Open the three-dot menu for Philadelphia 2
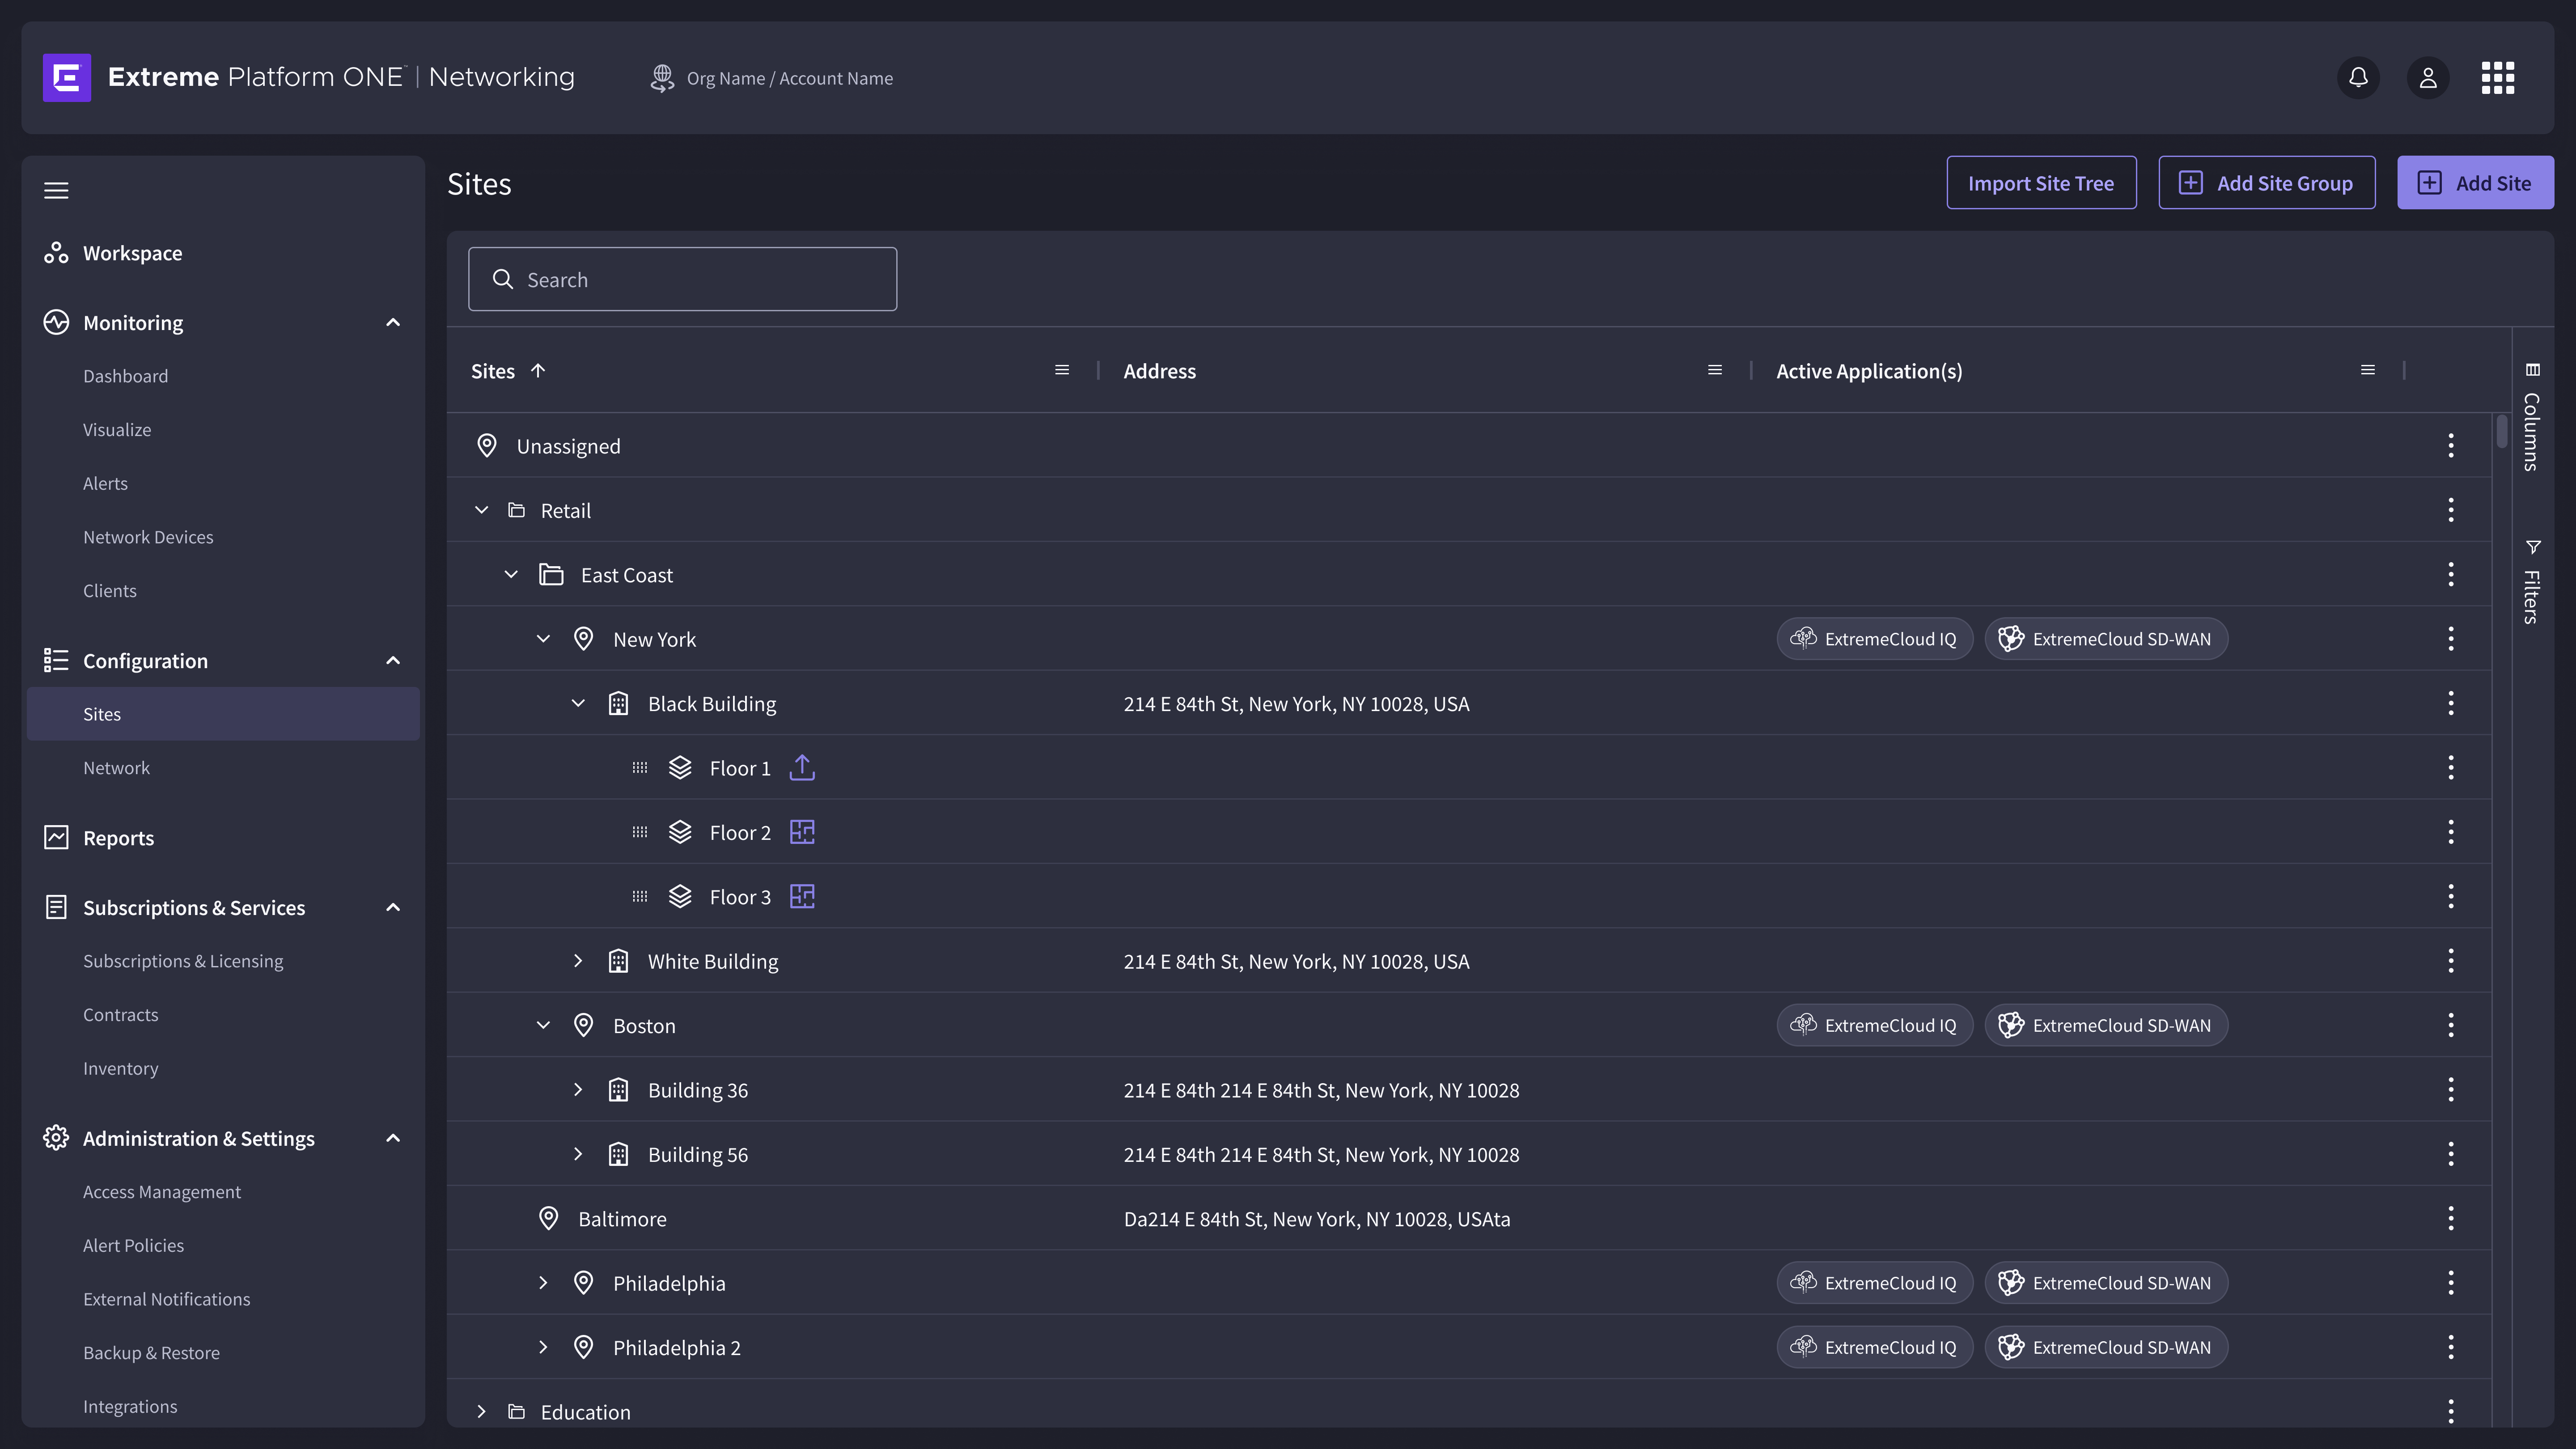 (x=2451, y=1347)
